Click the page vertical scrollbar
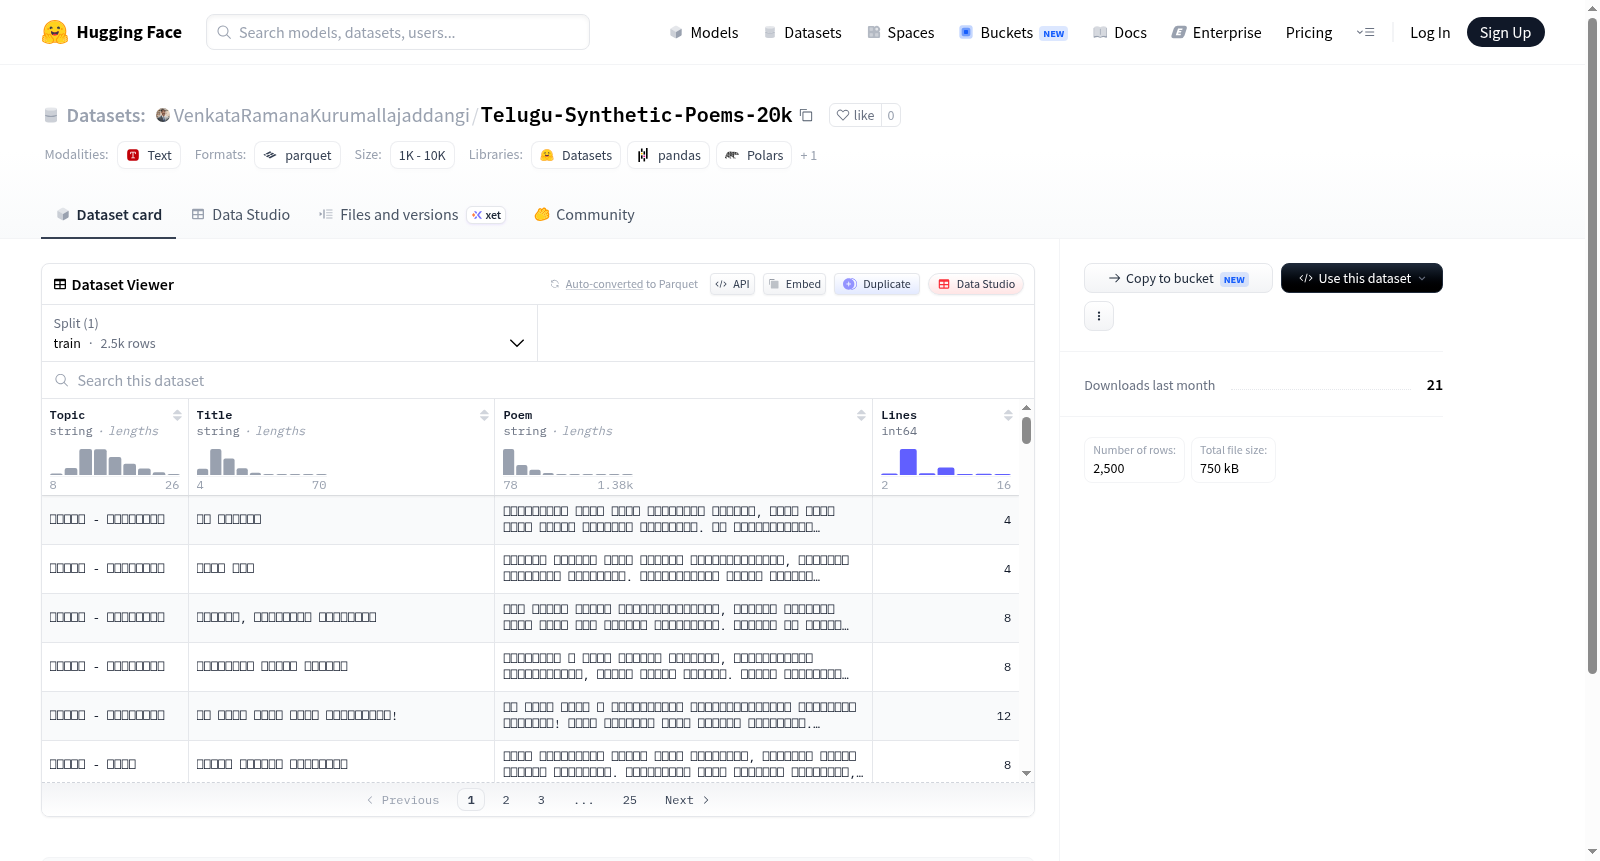 click(1592, 346)
